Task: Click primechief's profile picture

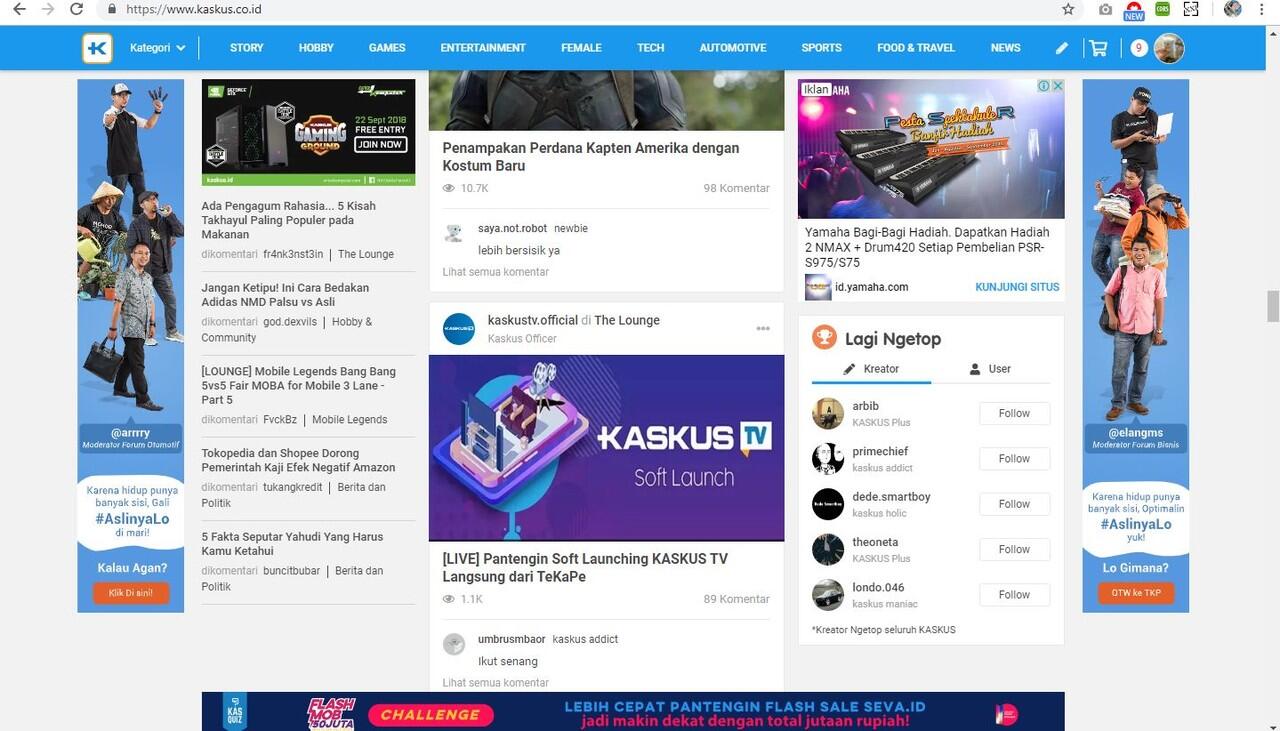Action: click(x=828, y=459)
